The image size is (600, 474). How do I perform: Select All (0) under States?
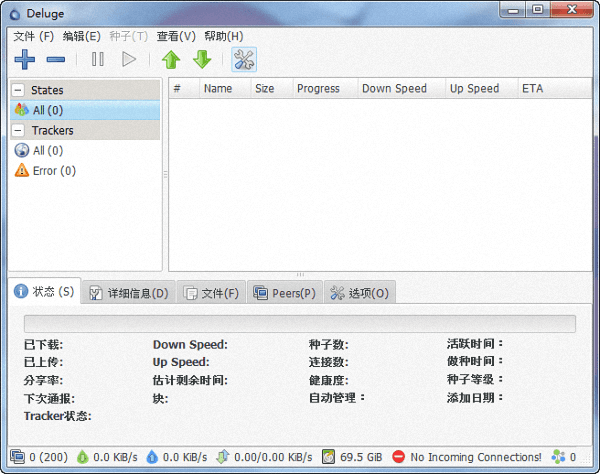85,110
